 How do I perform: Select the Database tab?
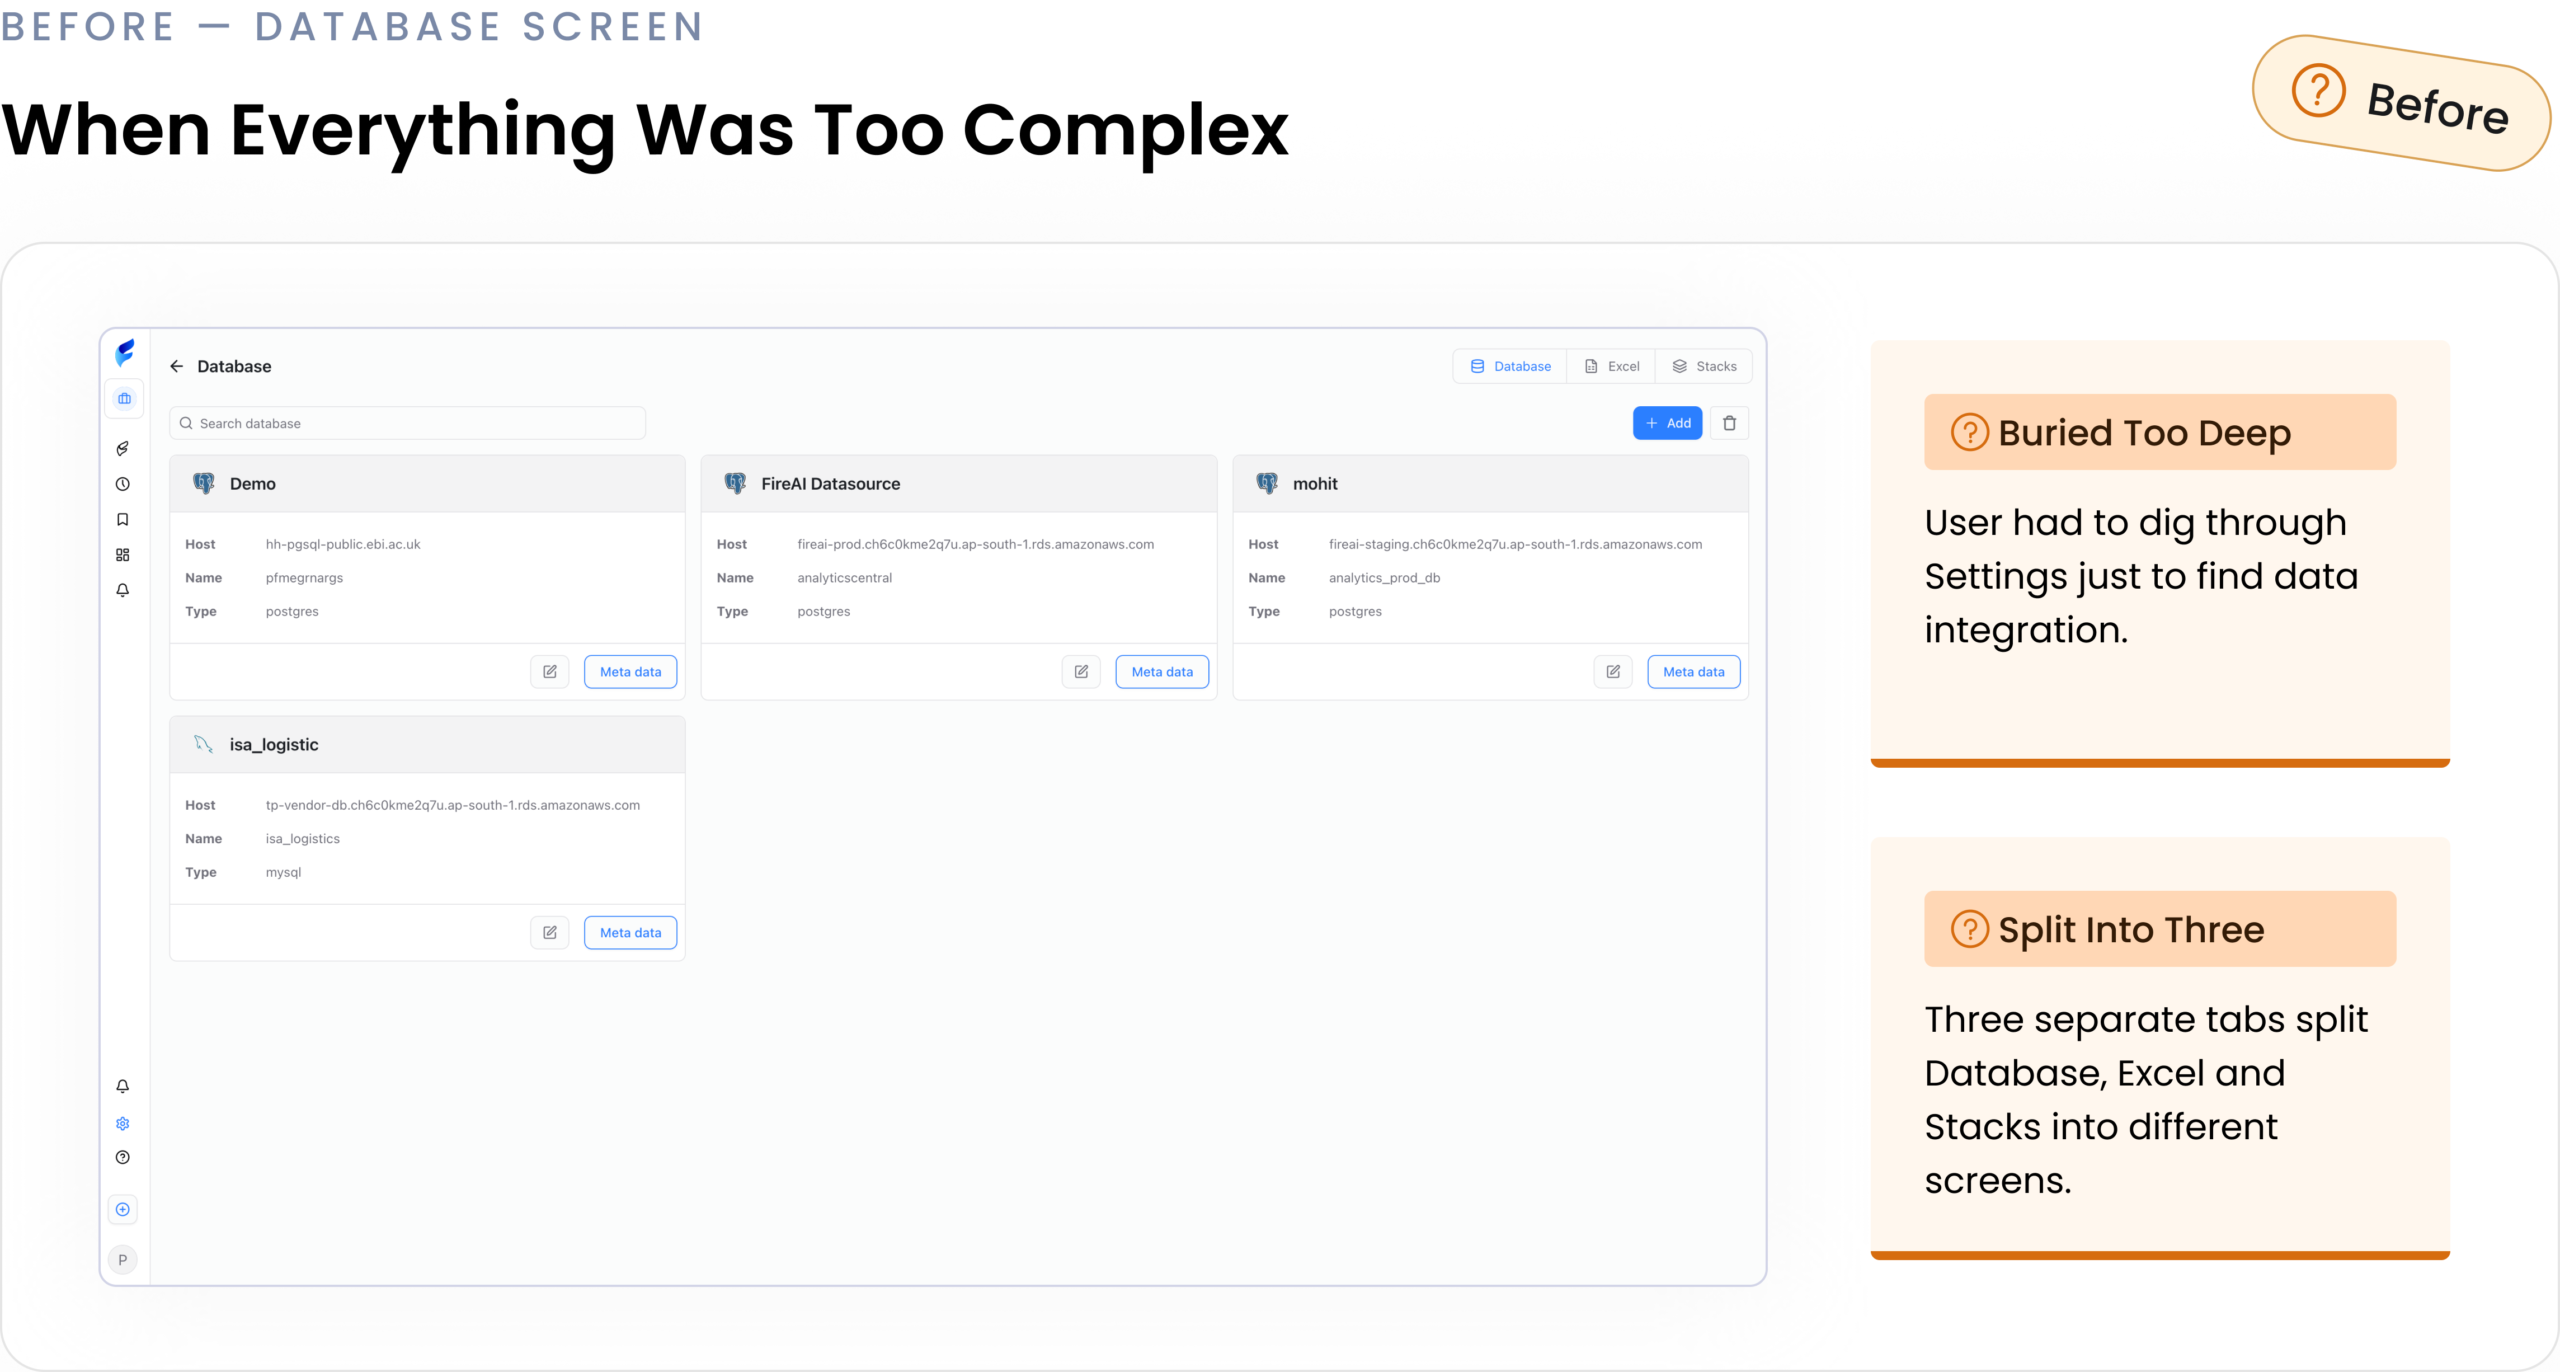pyautogui.click(x=1510, y=366)
